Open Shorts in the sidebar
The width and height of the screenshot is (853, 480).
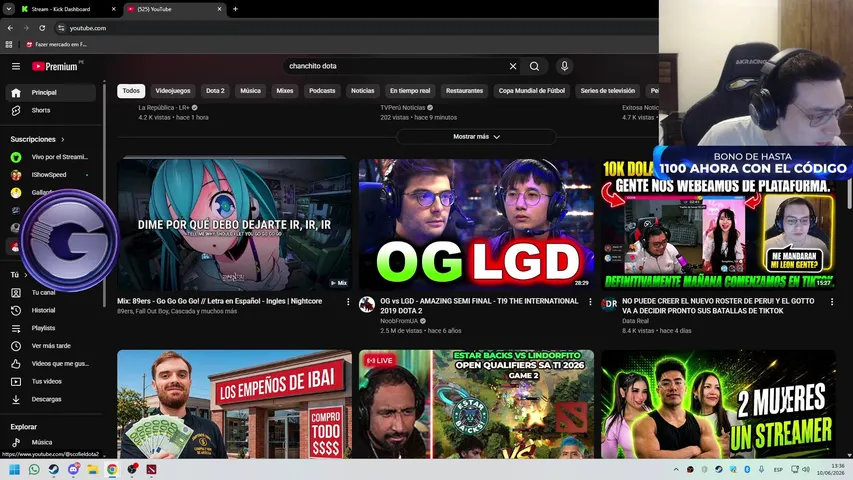(51, 110)
